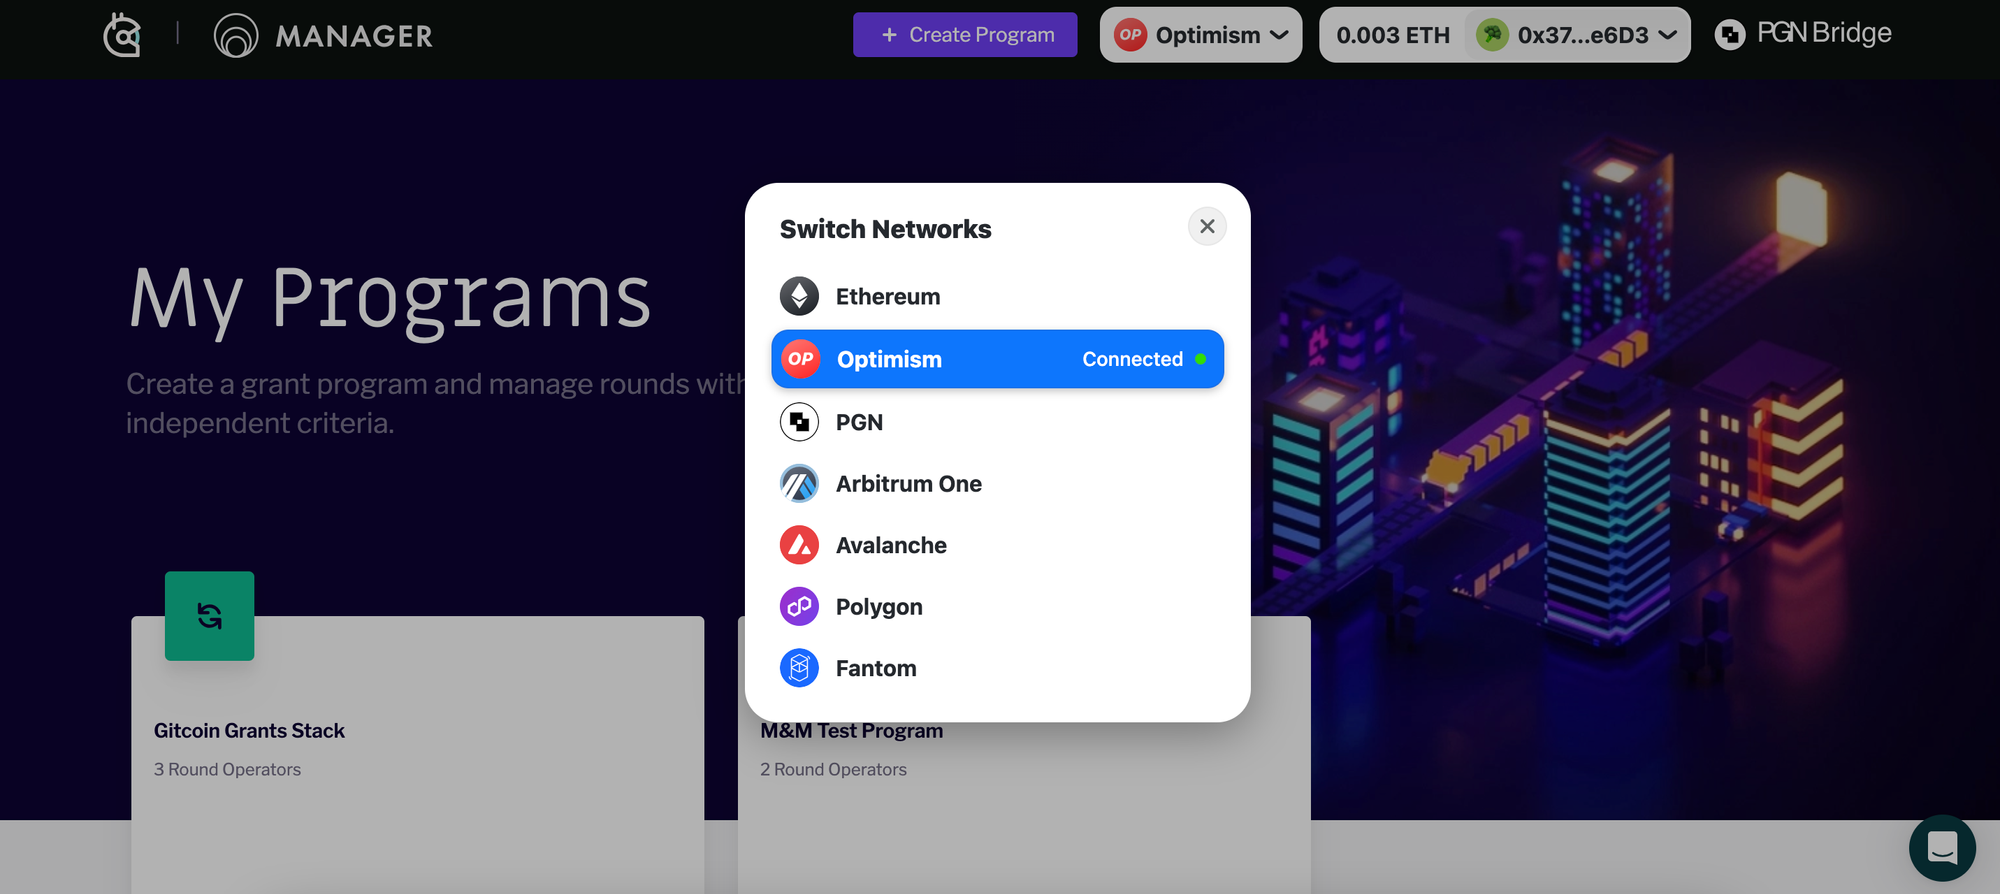Image resolution: width=2000 pixels, height=894 pixels.
Task: Open the chat support widget
Action: point(1942,848)
